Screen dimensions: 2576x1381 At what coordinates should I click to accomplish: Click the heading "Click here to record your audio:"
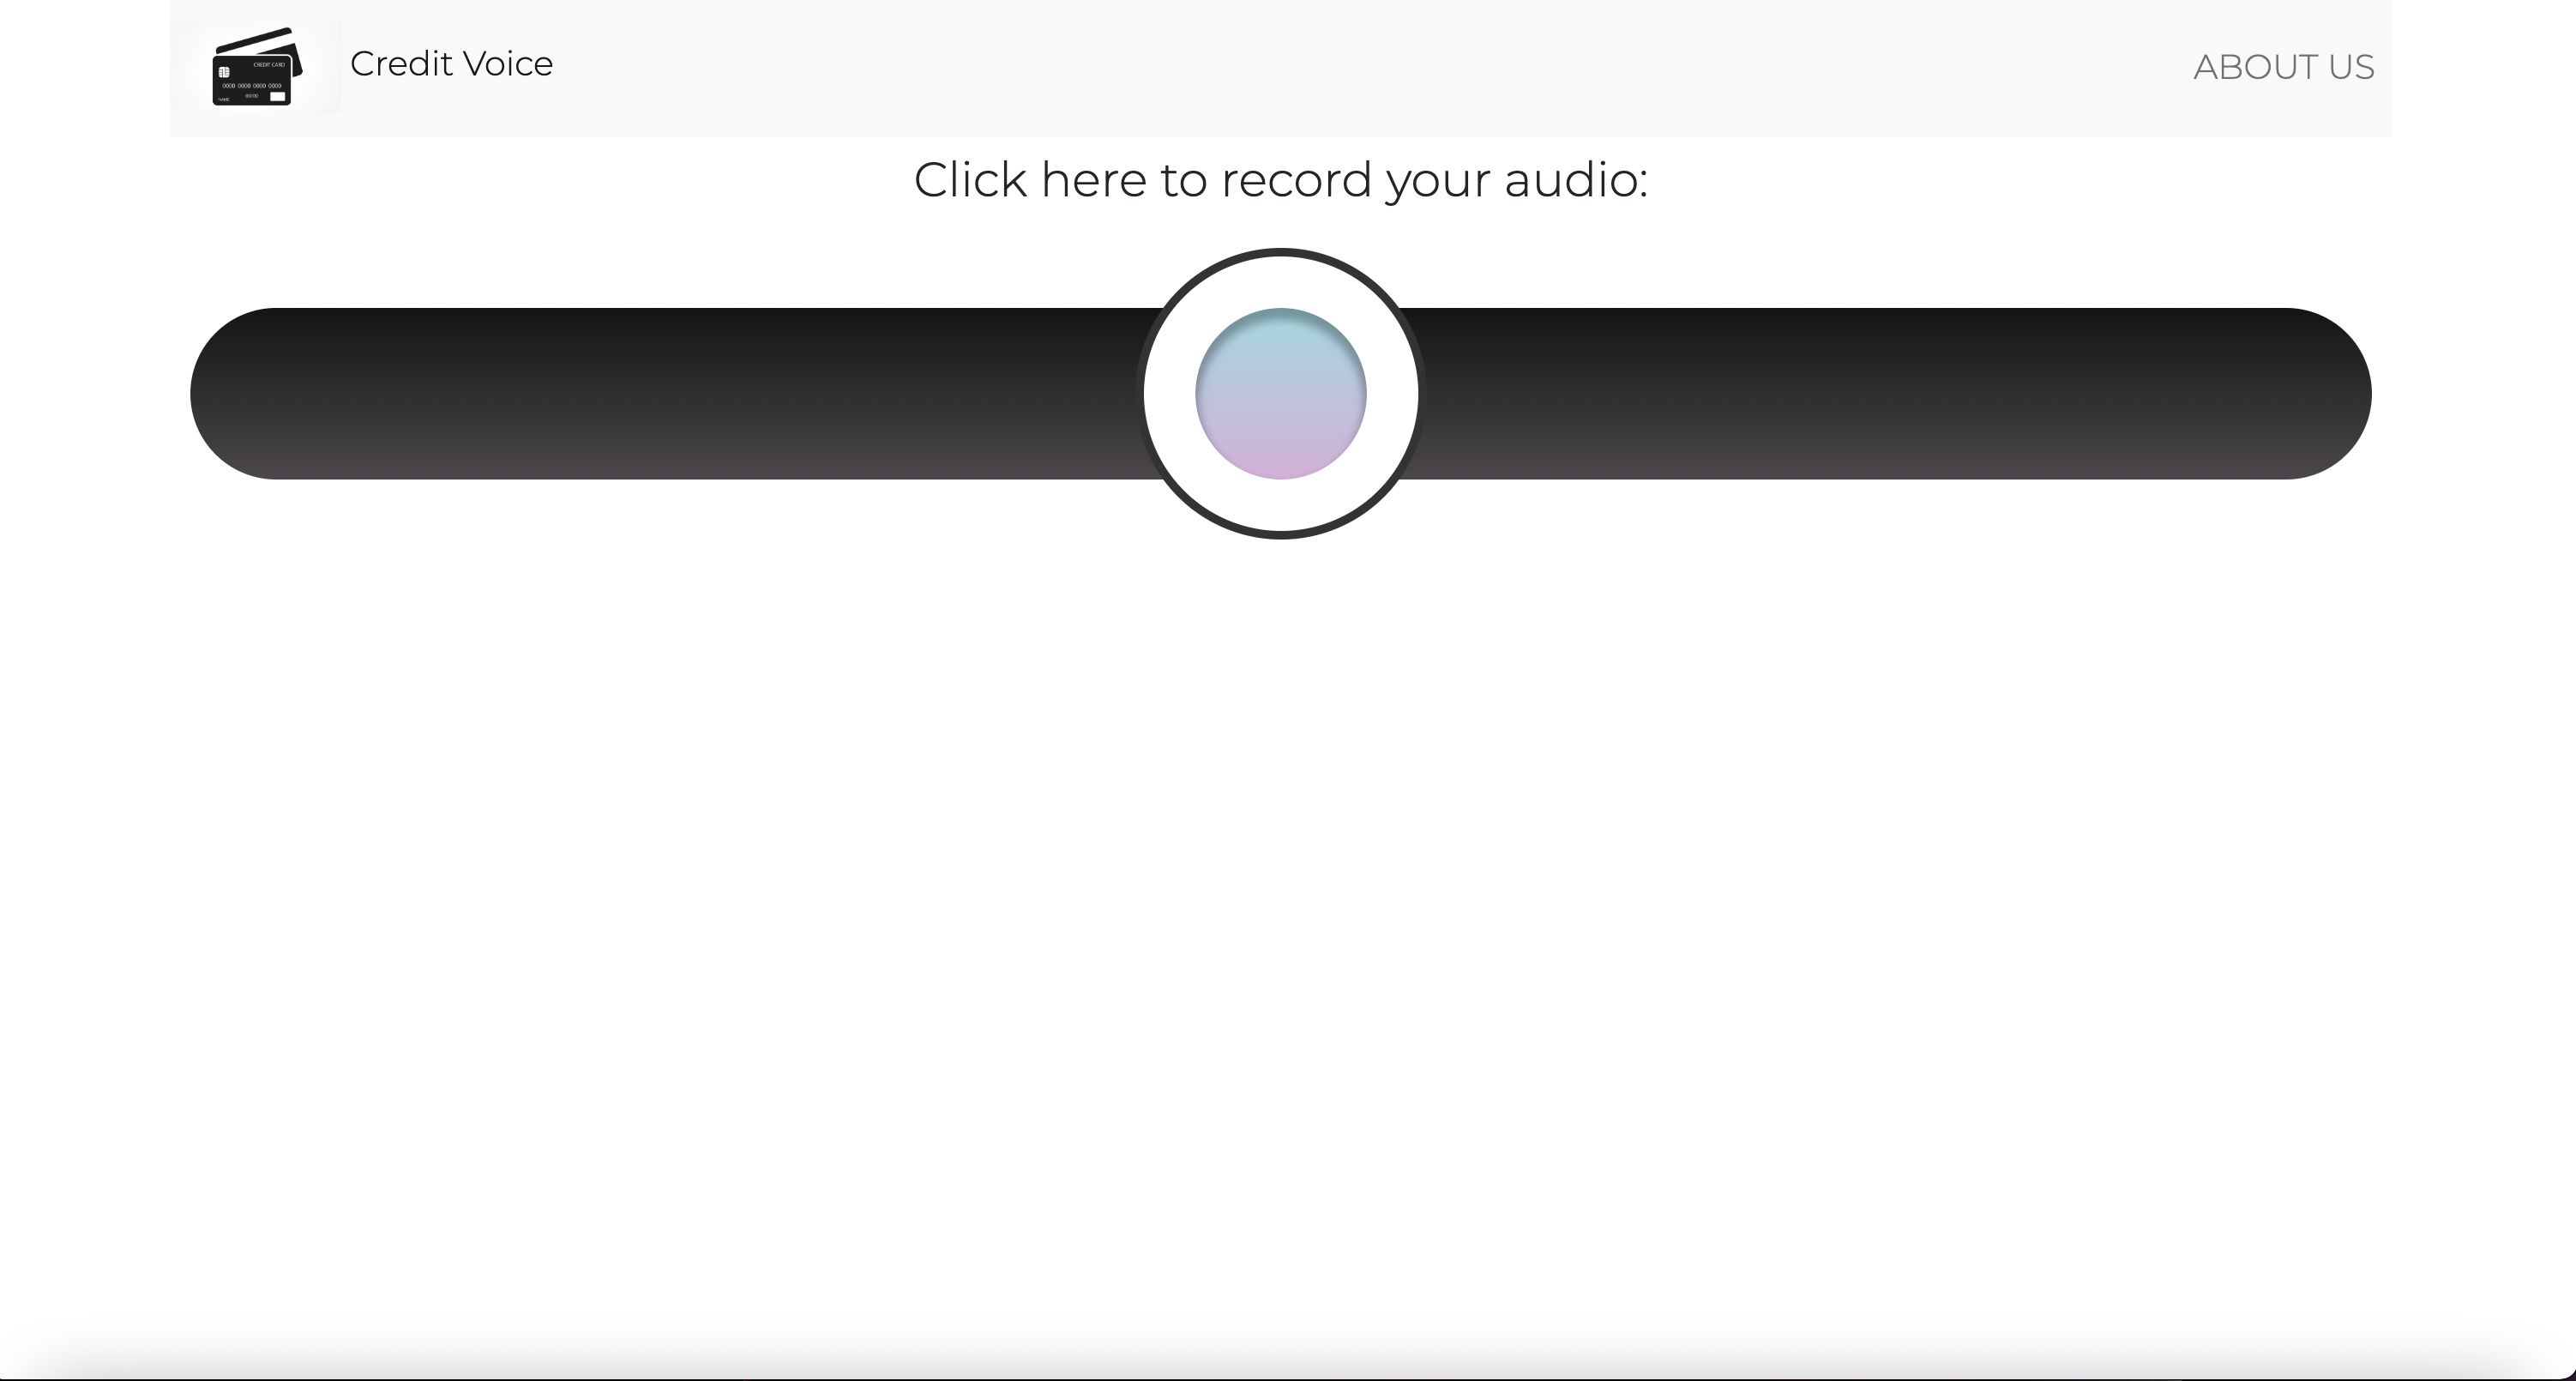(x=1280, y=181)
